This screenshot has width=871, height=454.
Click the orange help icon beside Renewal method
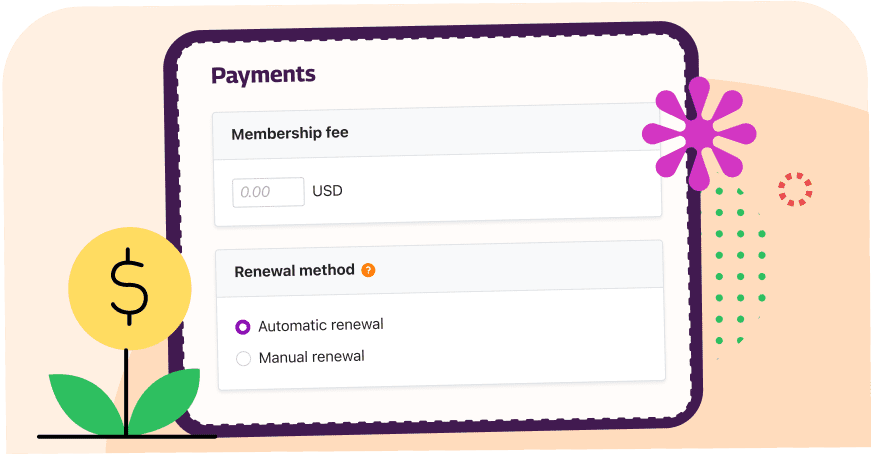[368, 270]
